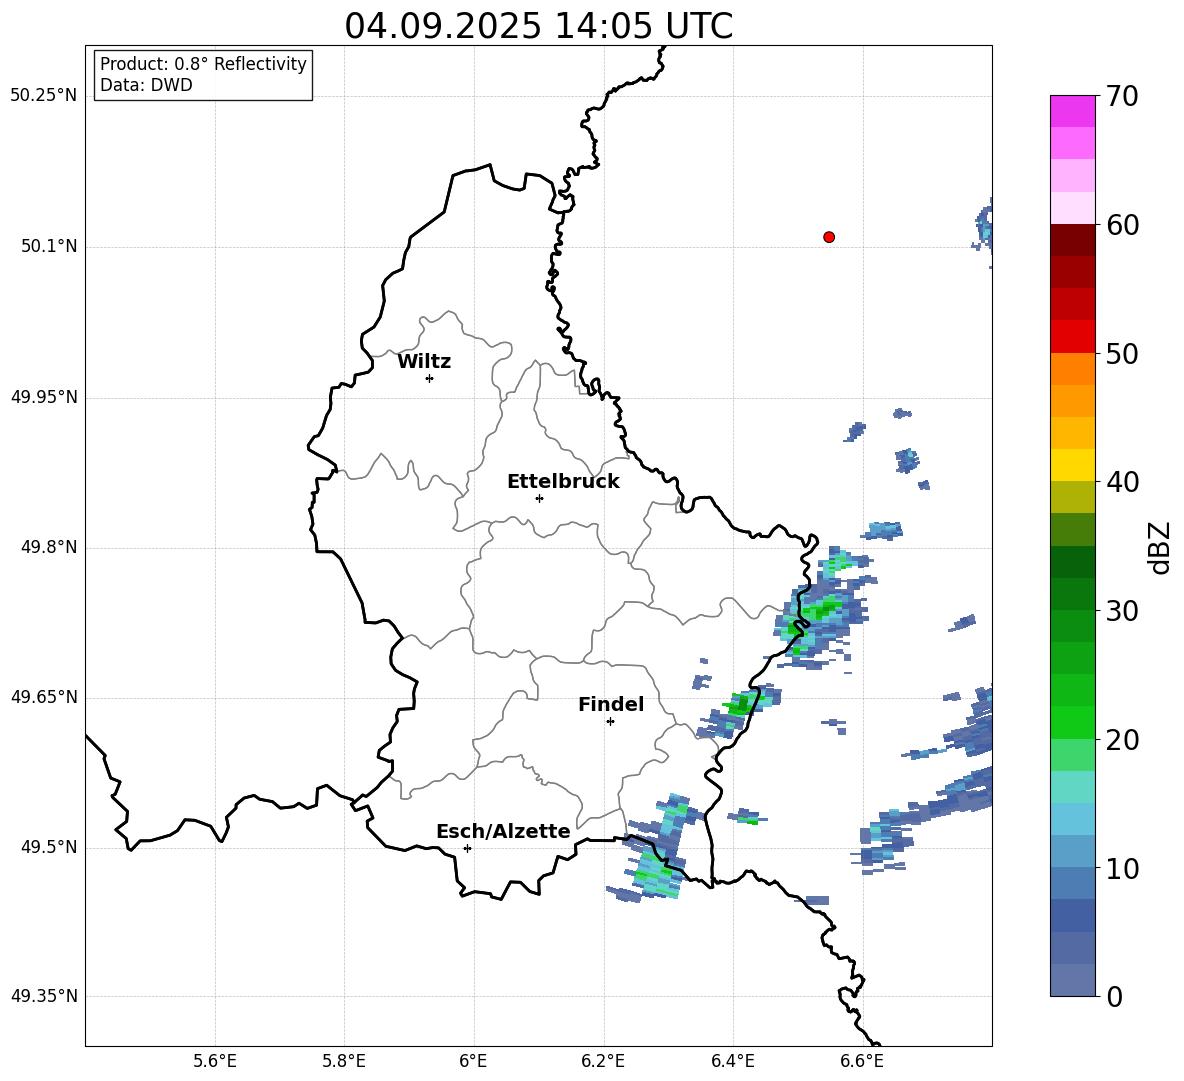Click the Ettelbruck city label
The image size is (1184, 1081).
click(563, 482)
